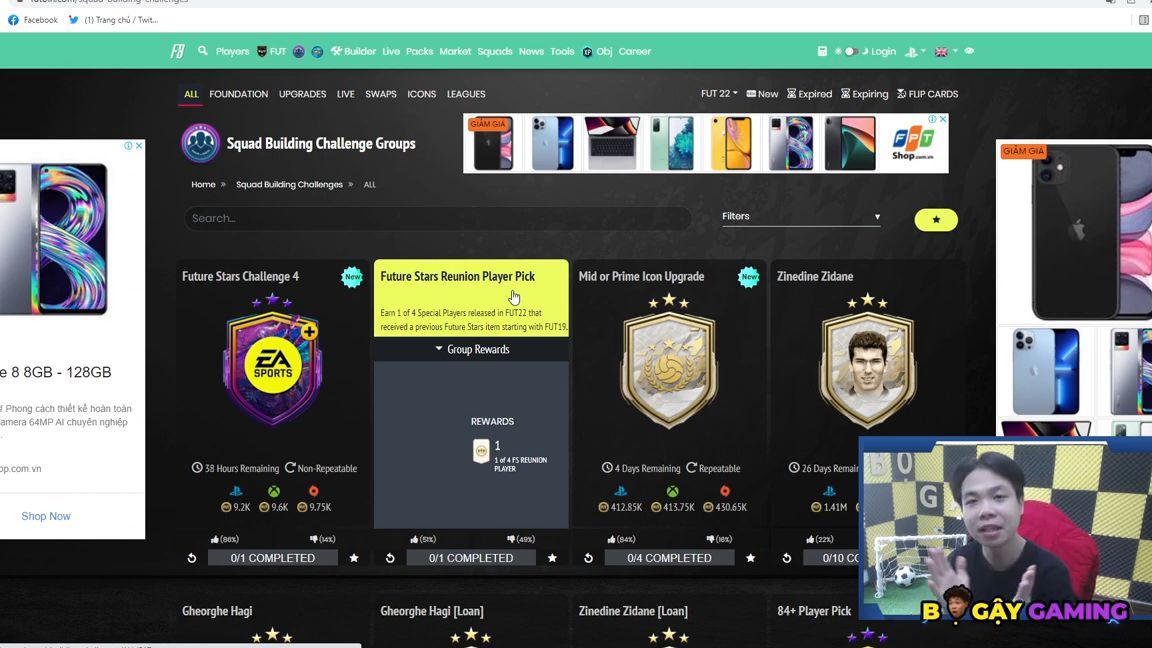Click the yellow star favorites button

point(936,220)
